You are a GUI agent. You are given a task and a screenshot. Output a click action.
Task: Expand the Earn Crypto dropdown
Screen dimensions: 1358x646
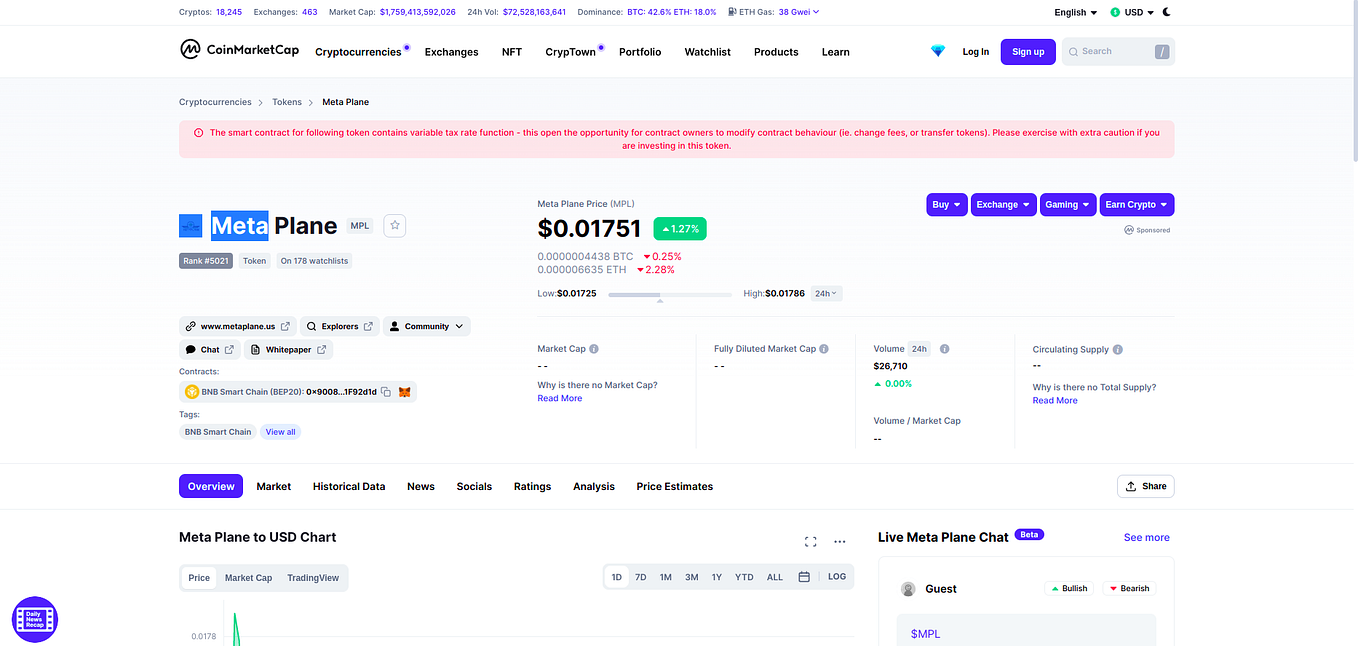[x=1137, y=205]
